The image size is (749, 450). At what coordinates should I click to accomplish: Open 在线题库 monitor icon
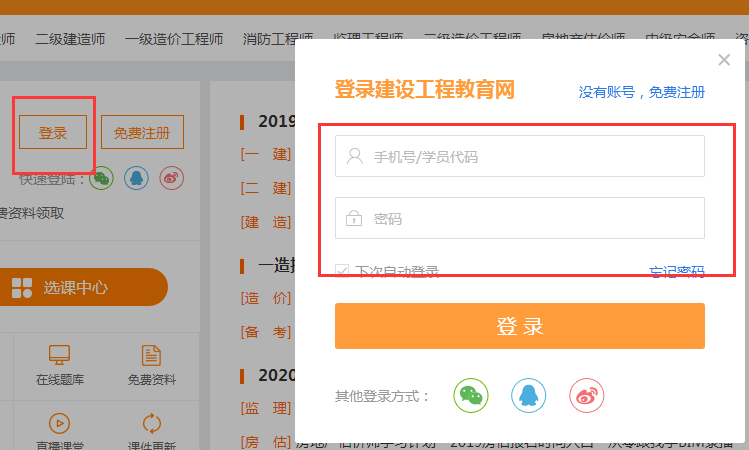click(x=59, y=355)
